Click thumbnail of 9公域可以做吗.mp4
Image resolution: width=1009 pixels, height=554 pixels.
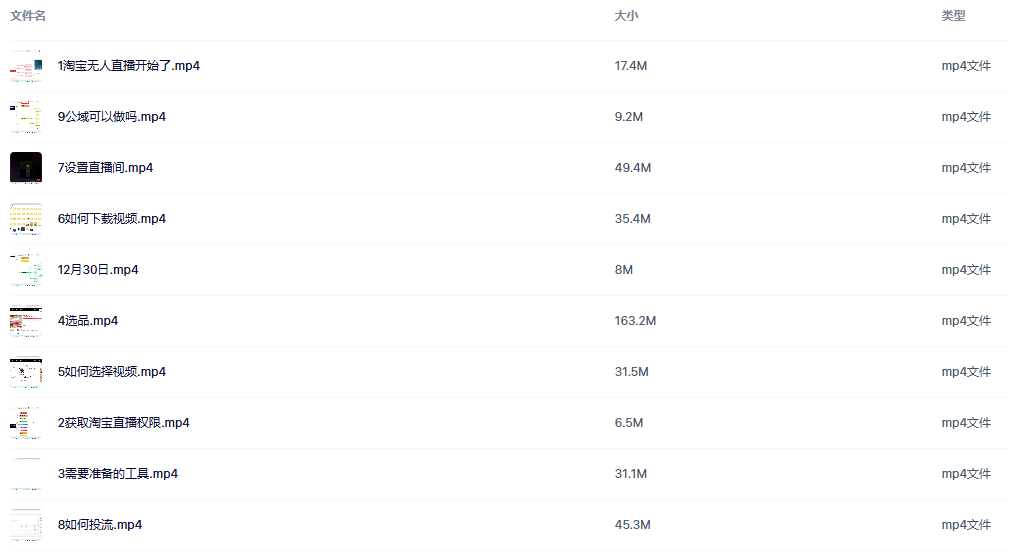click(26, 117)
